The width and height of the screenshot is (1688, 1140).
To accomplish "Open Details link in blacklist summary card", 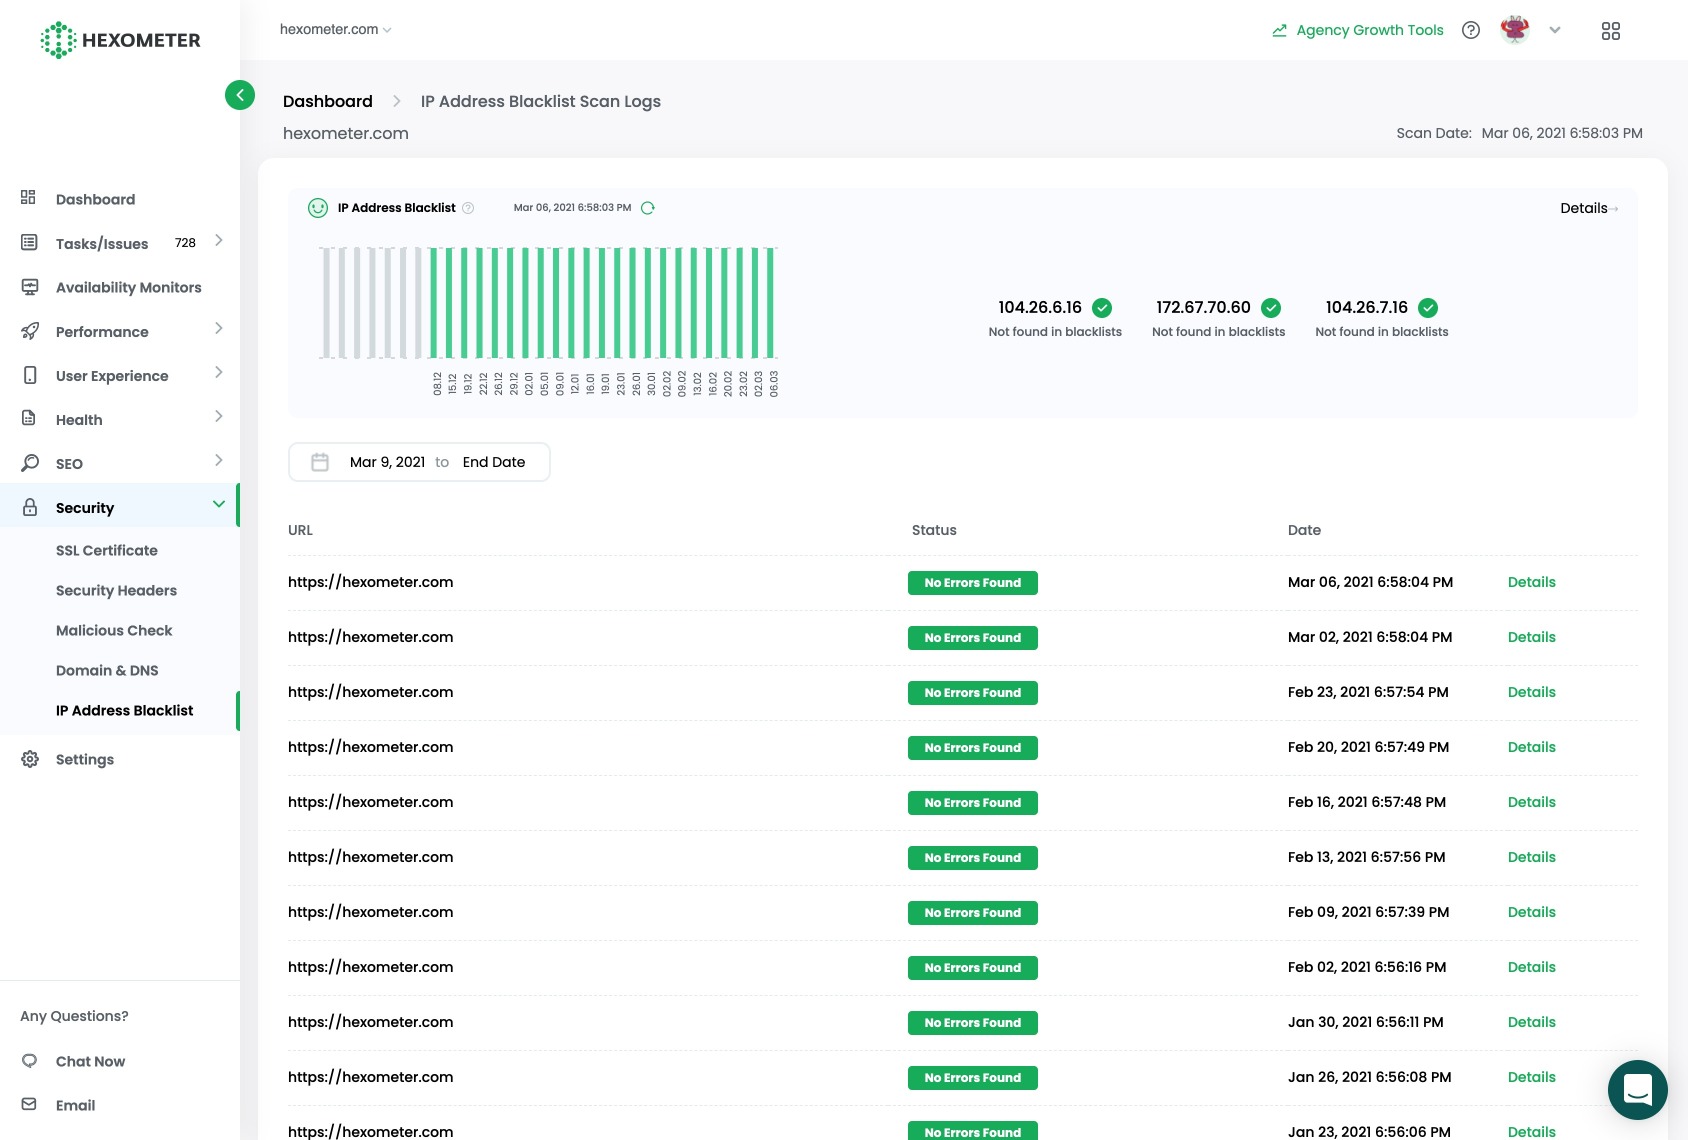I will tap(1588, 208).
